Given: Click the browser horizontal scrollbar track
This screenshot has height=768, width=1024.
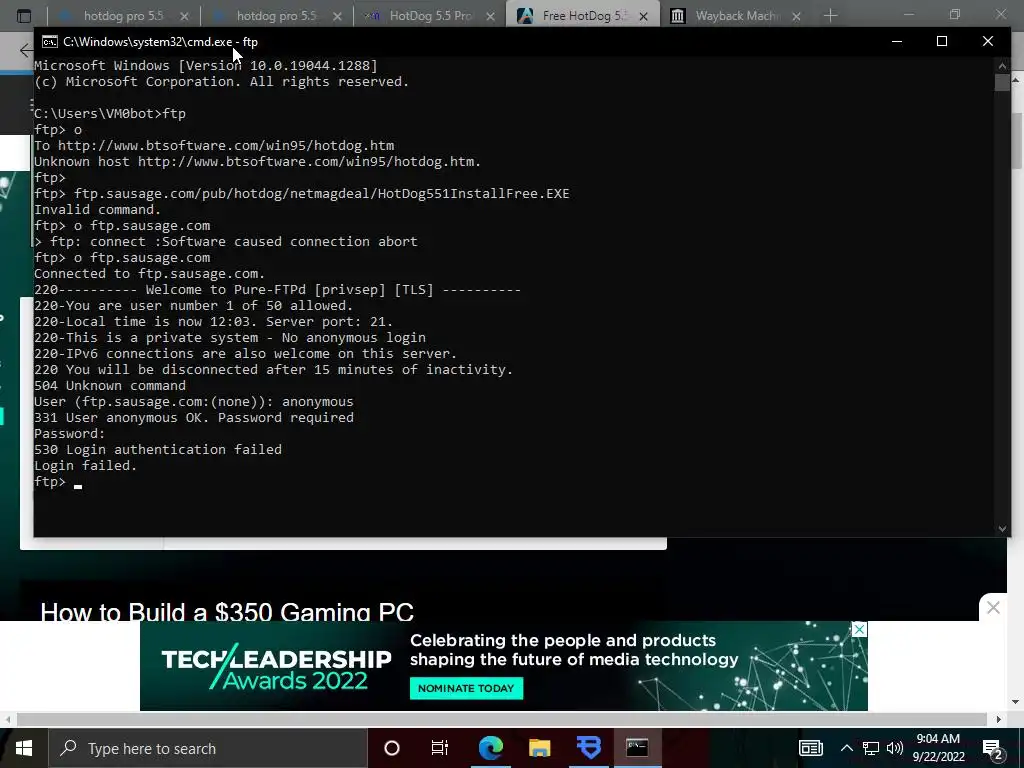Looking at the screenshot, I should (502, 719).
